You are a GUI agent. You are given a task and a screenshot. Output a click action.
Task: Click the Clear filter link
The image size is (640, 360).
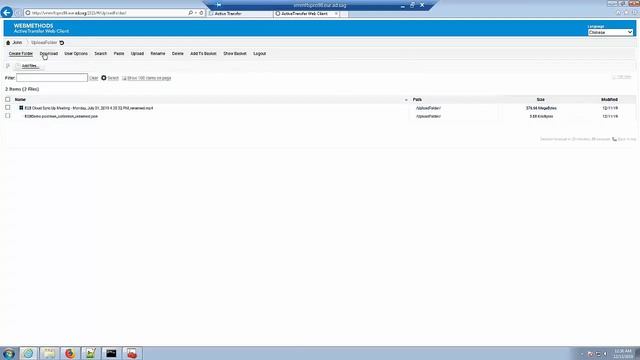click(93, 78)
